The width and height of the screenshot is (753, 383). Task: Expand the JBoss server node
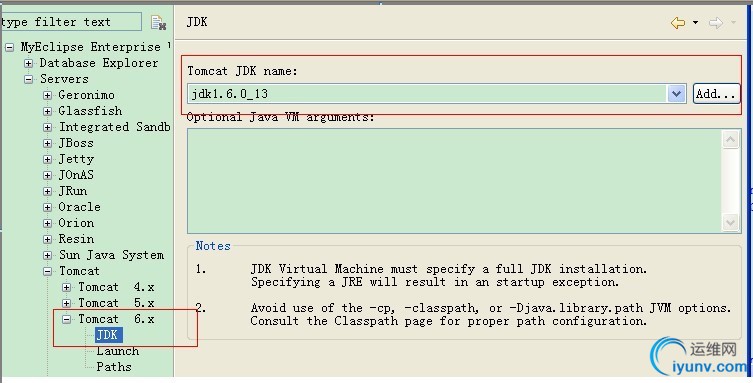click(48, 143)
